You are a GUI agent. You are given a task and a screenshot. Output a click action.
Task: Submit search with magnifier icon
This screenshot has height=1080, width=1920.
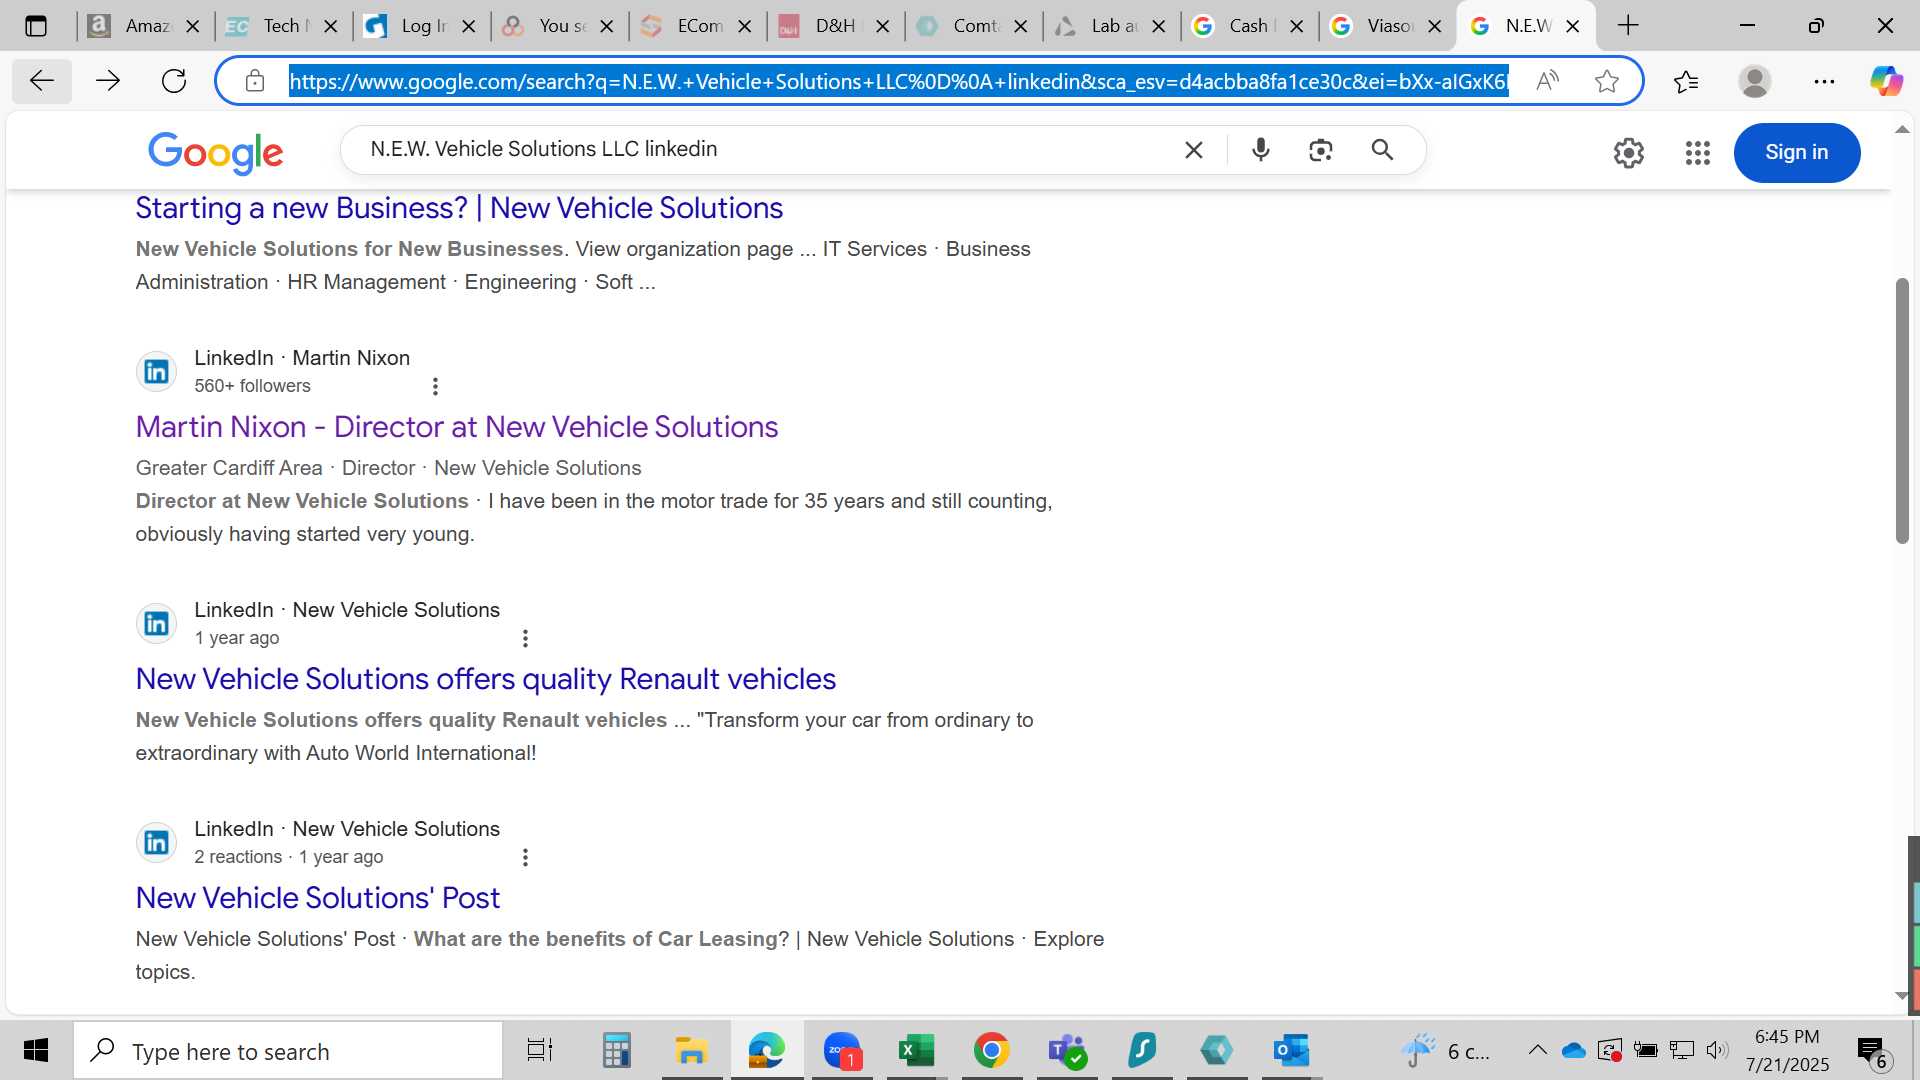1382,150
